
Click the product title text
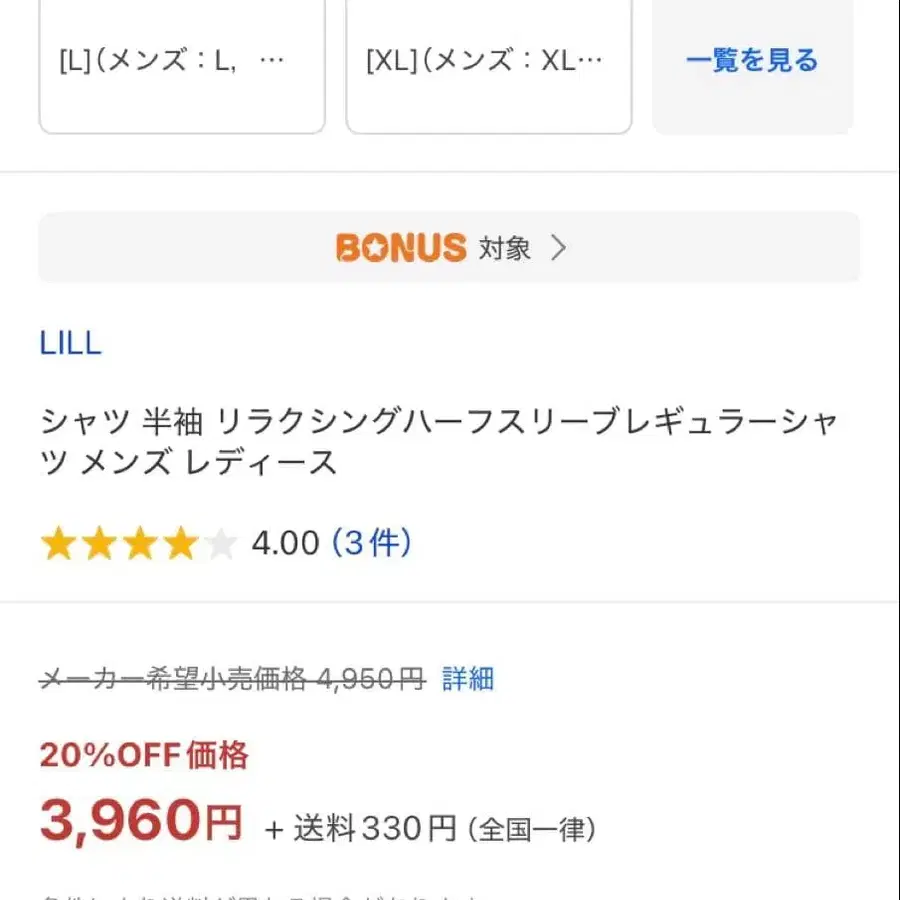pyautogui.click(x=439, y=441)
